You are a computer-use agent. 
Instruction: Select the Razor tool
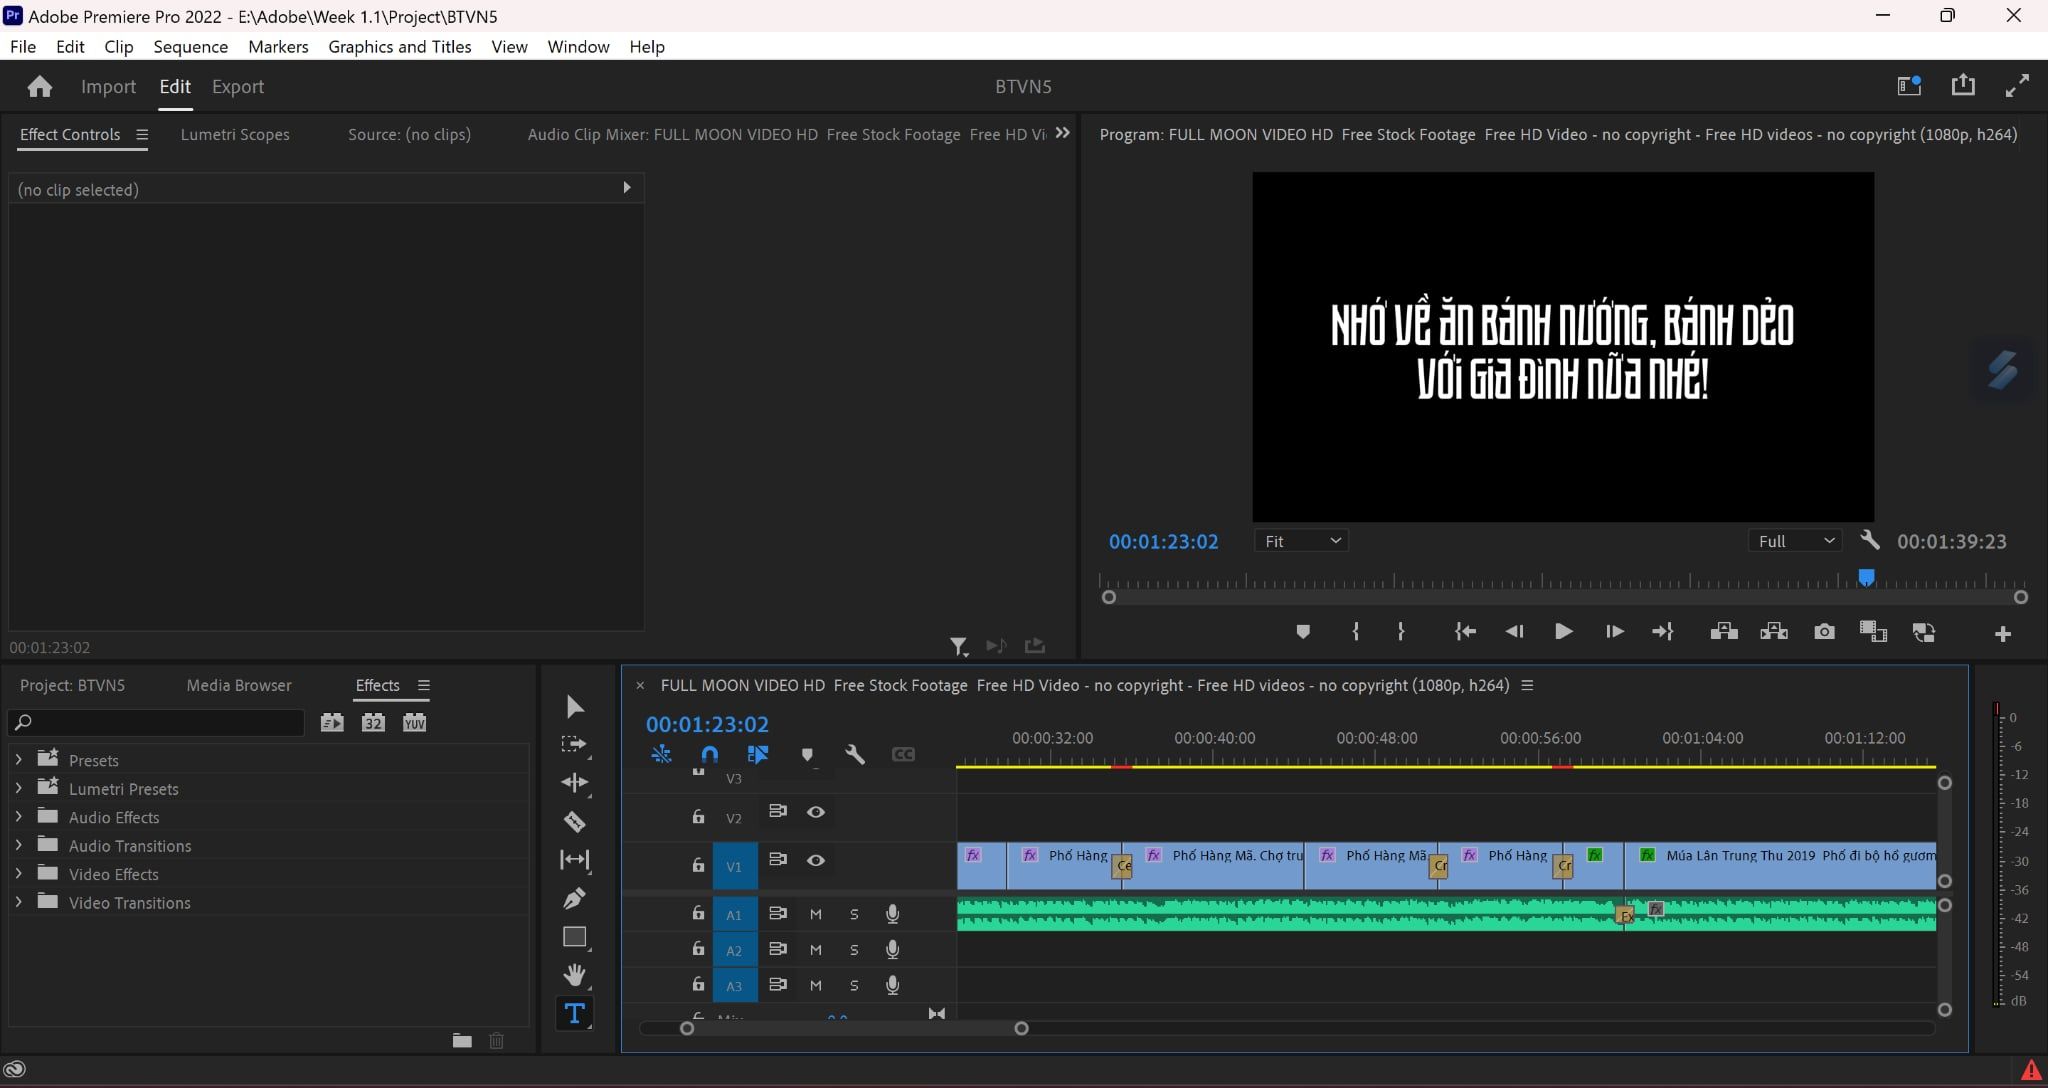coord(574,821)
